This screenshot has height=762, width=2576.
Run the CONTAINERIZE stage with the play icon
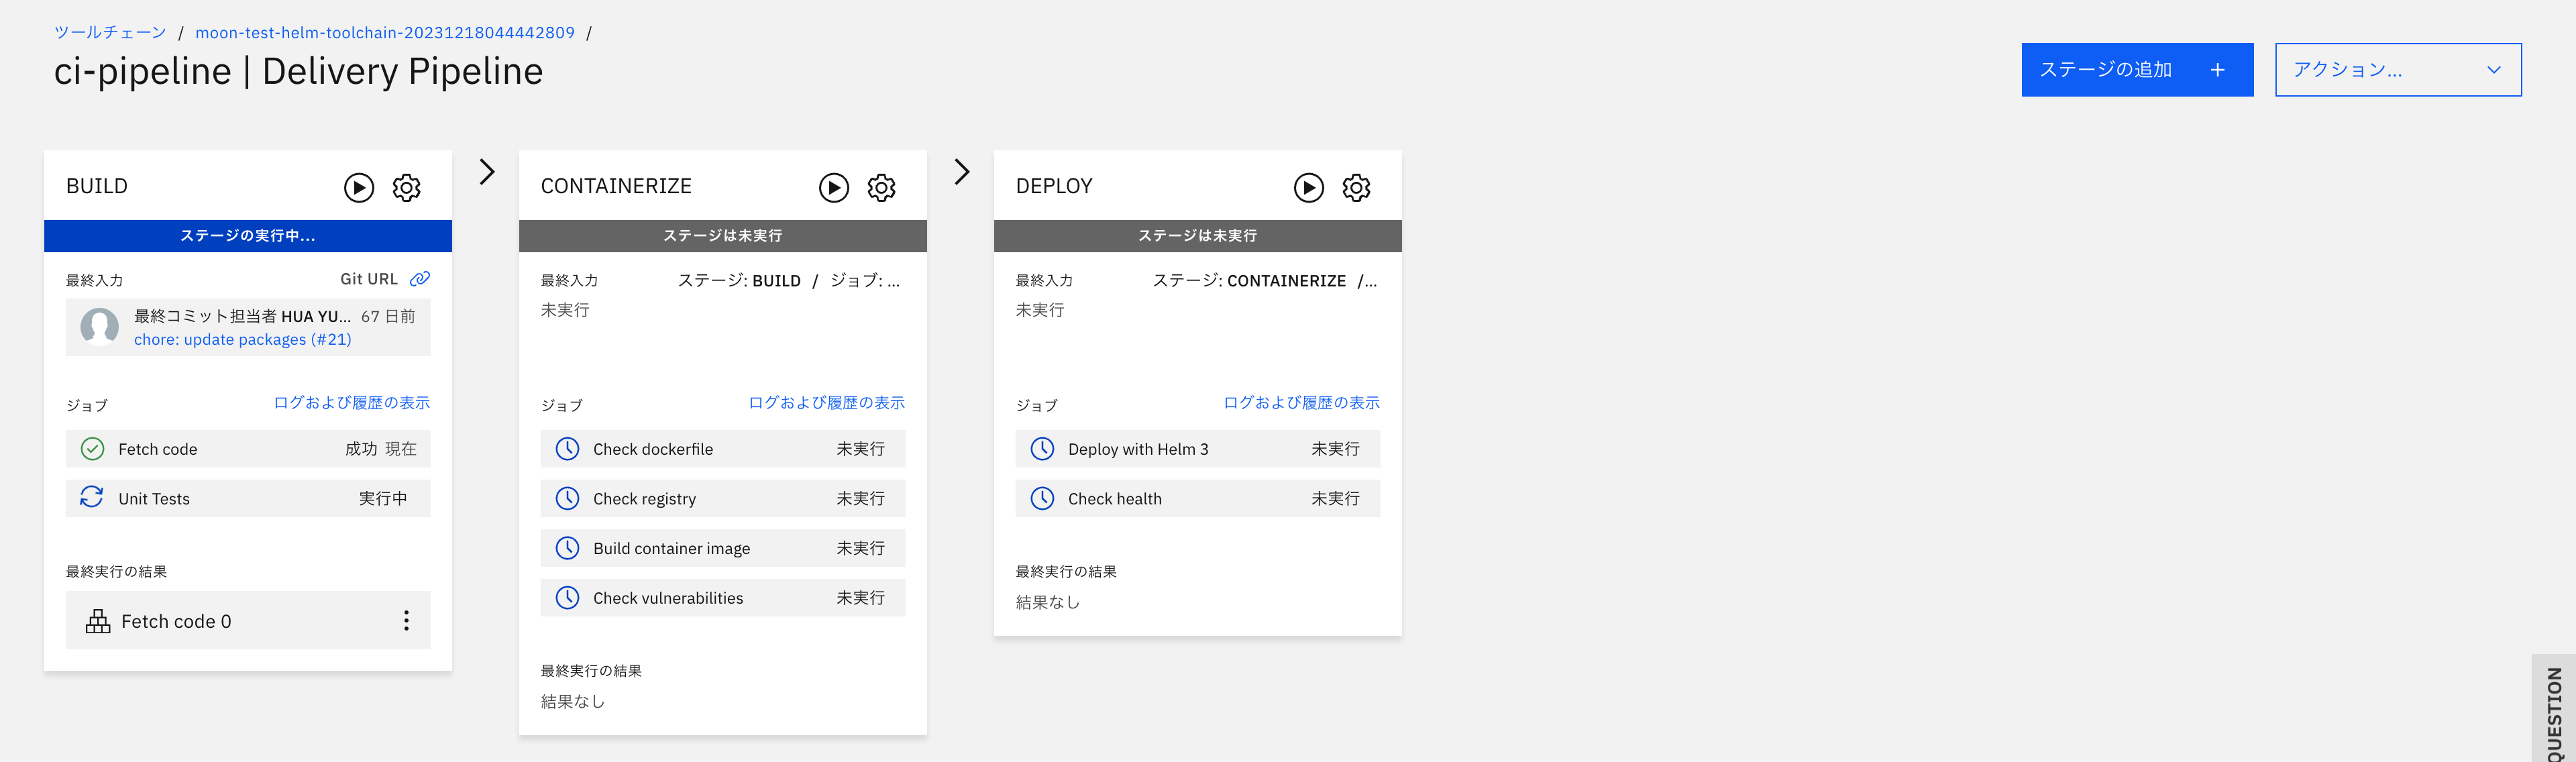click(833, 187)
